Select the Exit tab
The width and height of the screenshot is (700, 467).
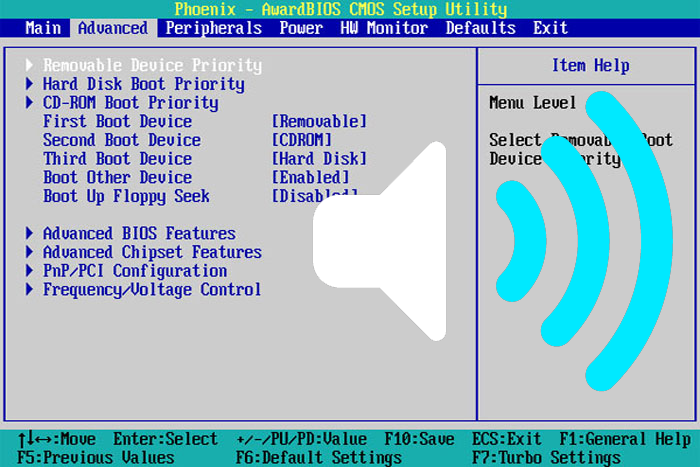[x=550, y=28]
